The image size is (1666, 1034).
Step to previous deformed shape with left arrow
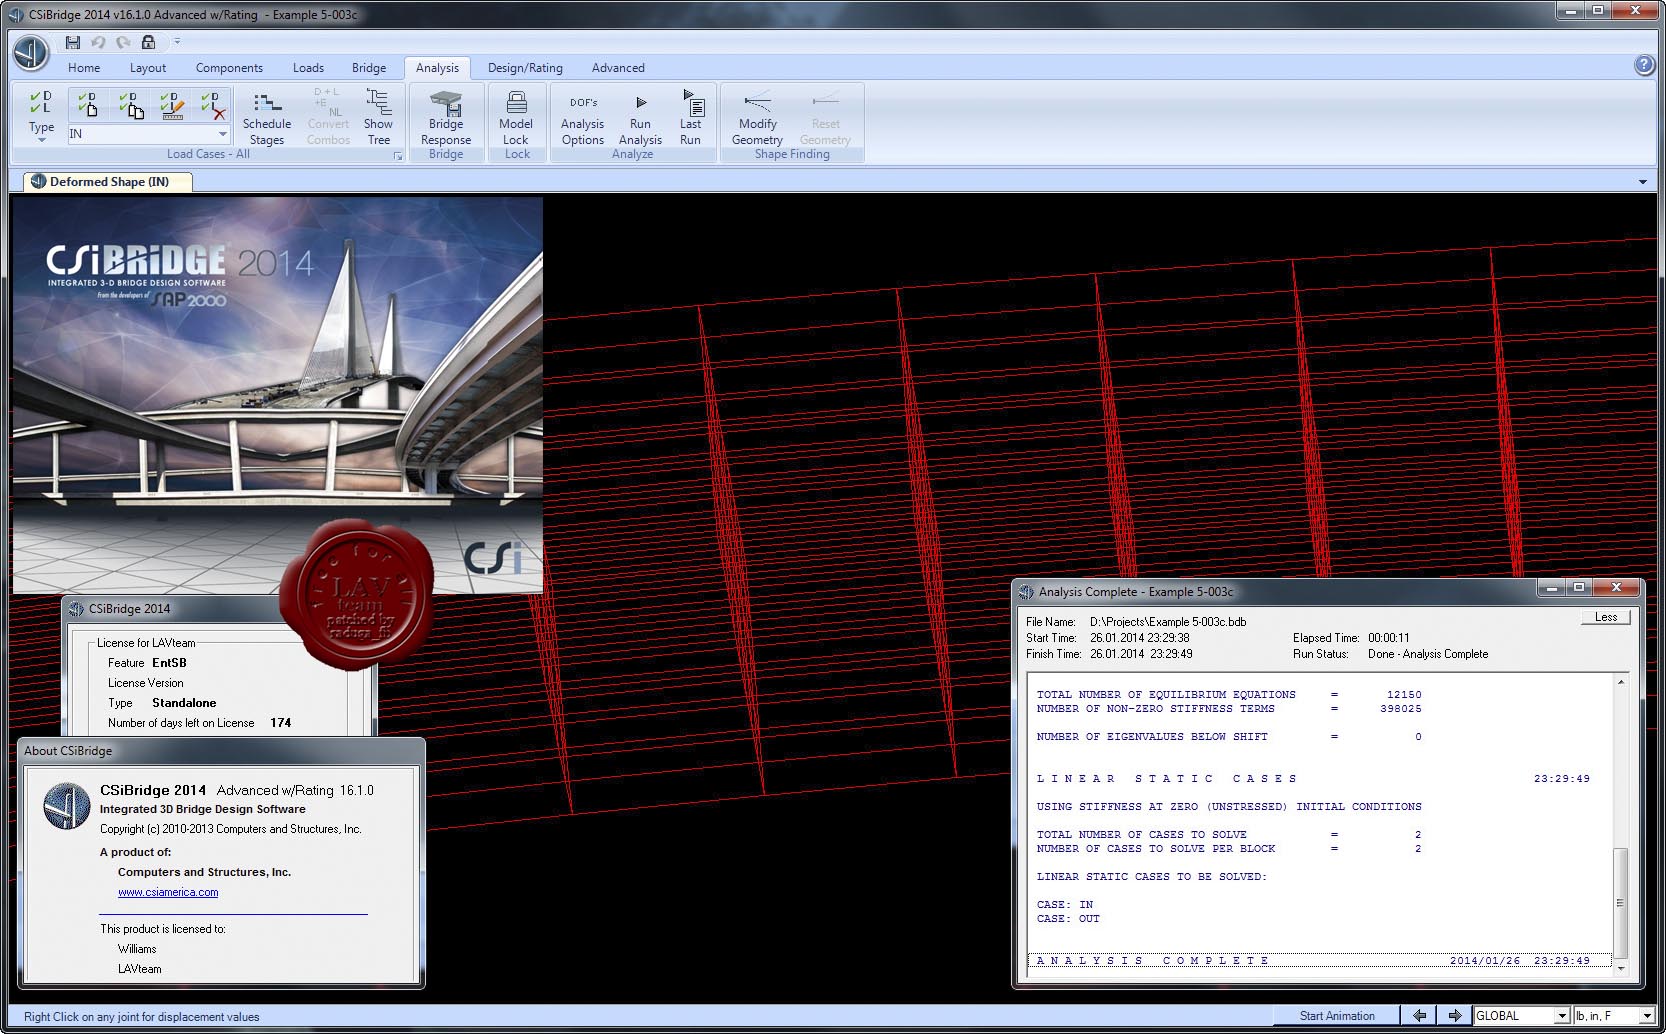[x=1419, y=1016]
